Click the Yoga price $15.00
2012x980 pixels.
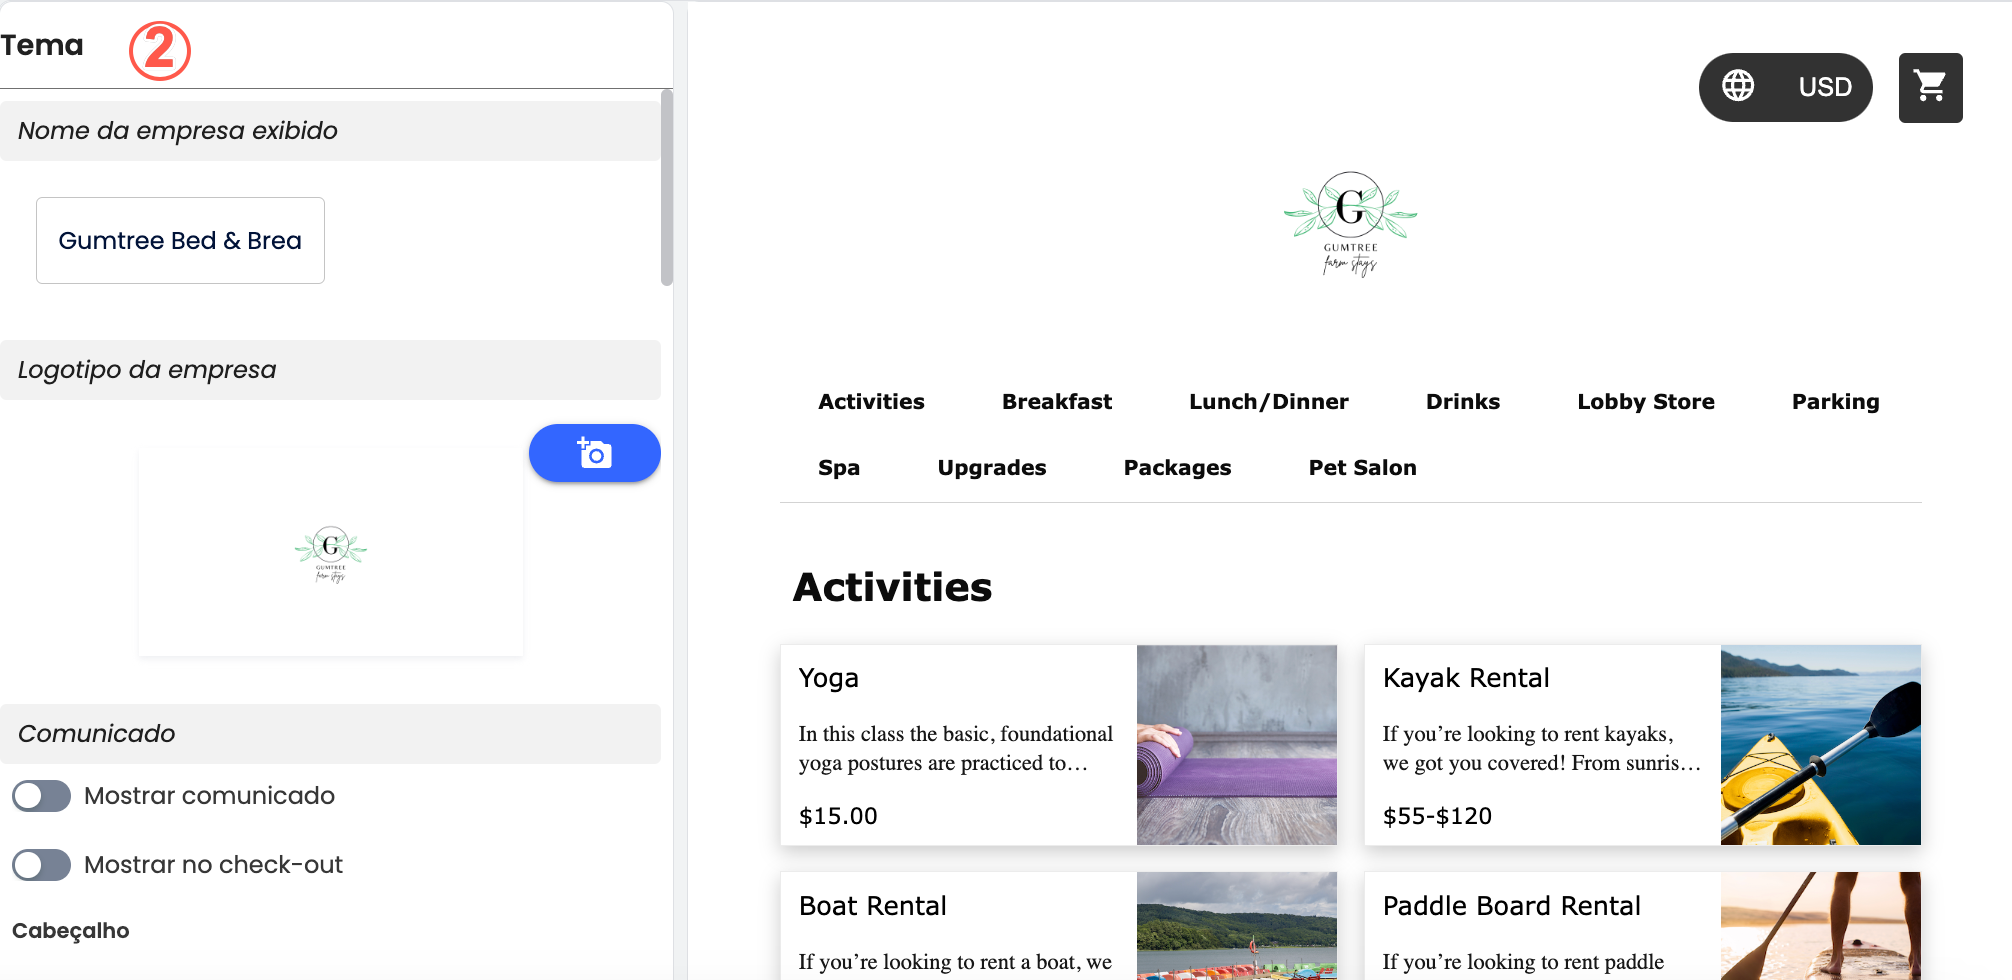pos(838,816)
